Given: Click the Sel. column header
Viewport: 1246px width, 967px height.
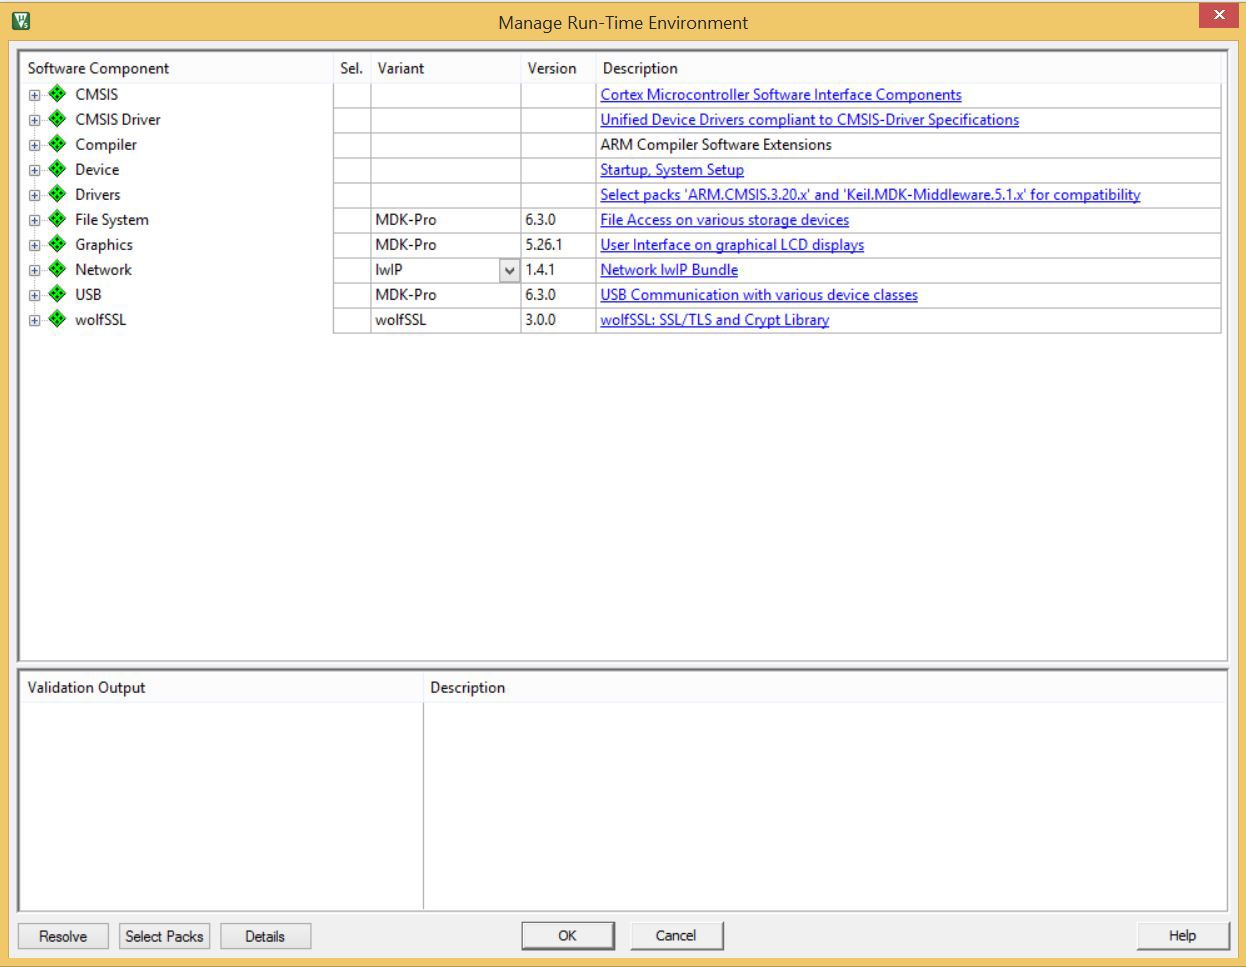Looking at the screenshot, I should coord(352,68).
